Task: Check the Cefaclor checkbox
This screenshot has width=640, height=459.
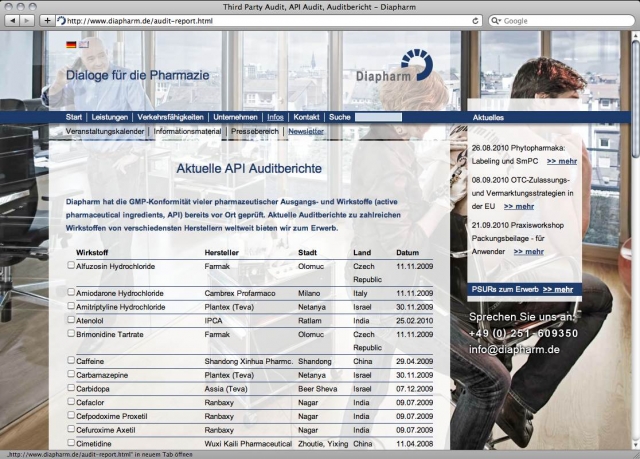Action: tap(71, 401)
